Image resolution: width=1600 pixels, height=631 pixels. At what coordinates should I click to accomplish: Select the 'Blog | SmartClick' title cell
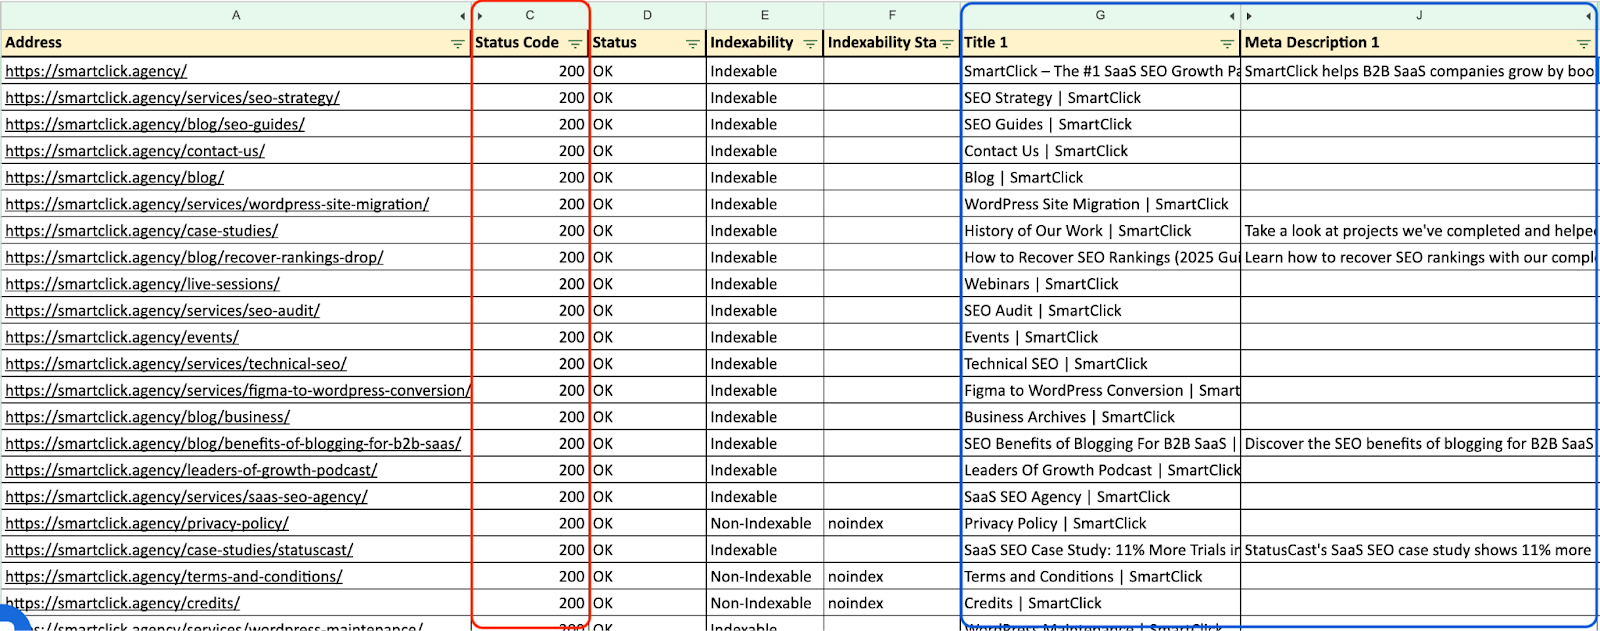(x=1100, y=177)
